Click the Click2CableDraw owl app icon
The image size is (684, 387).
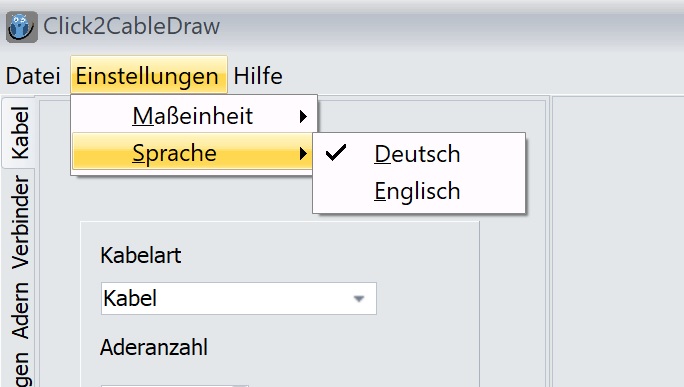click(21, 27)
